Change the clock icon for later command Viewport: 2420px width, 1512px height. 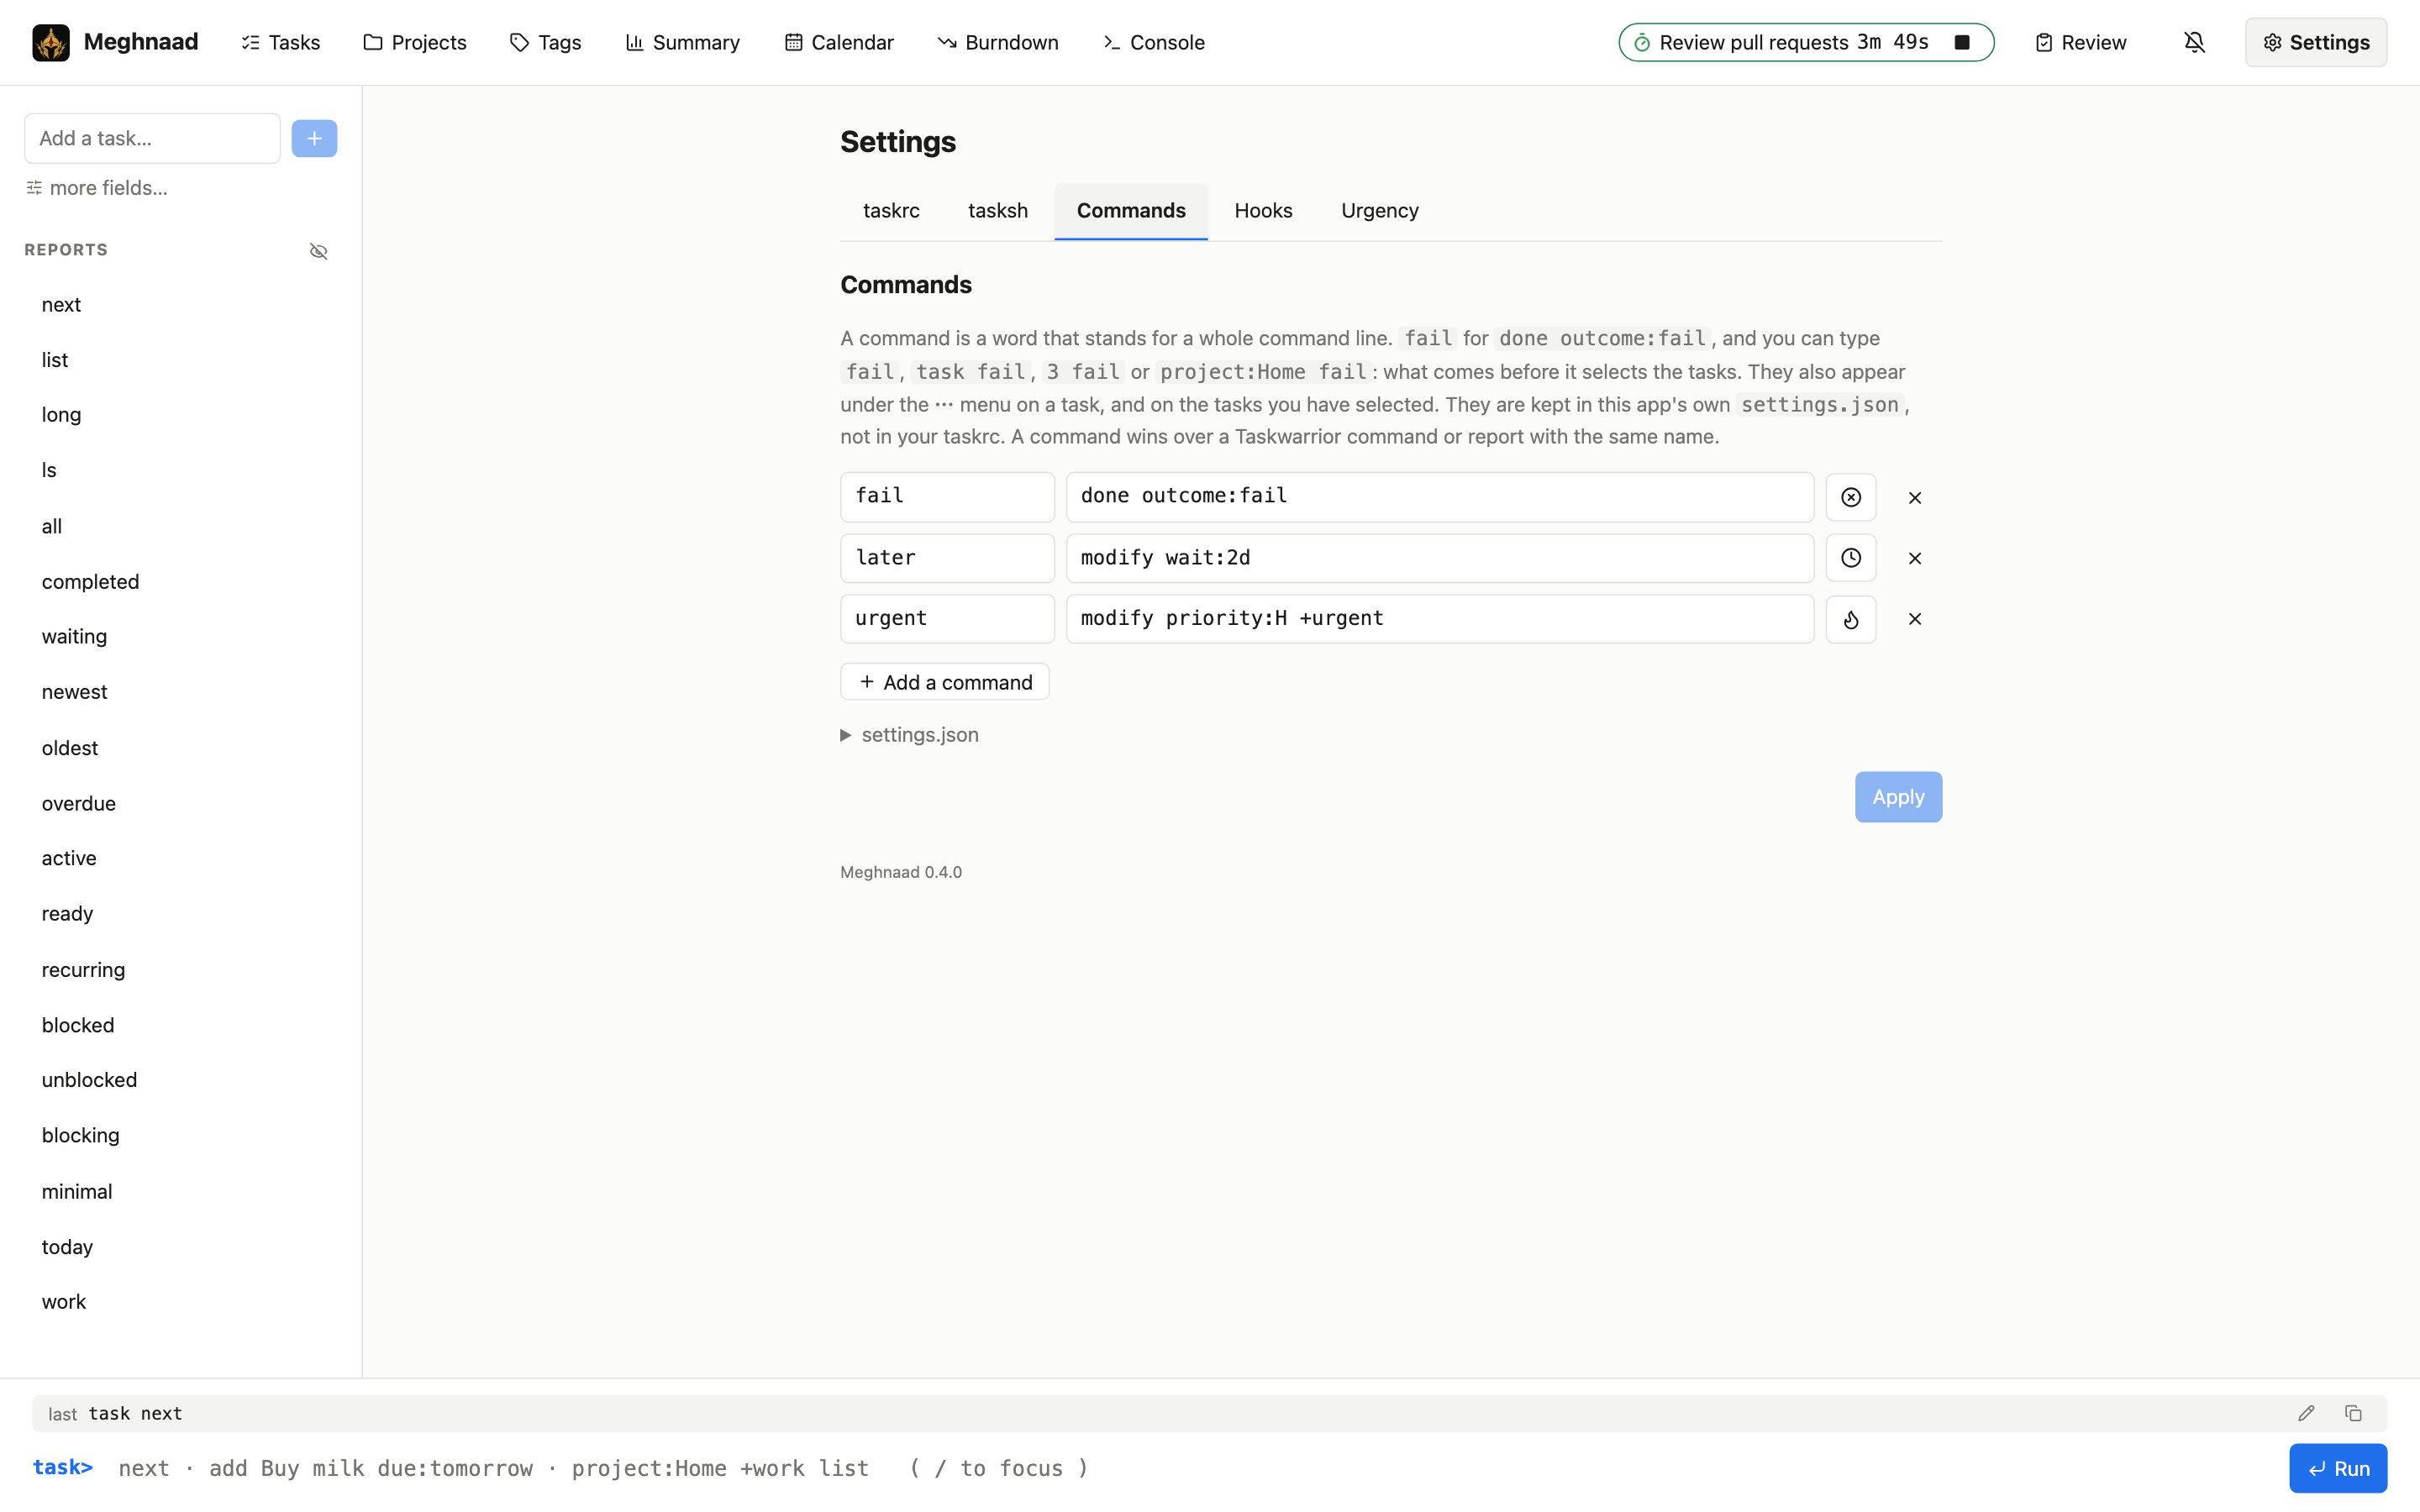click(x=1850, y=558)
